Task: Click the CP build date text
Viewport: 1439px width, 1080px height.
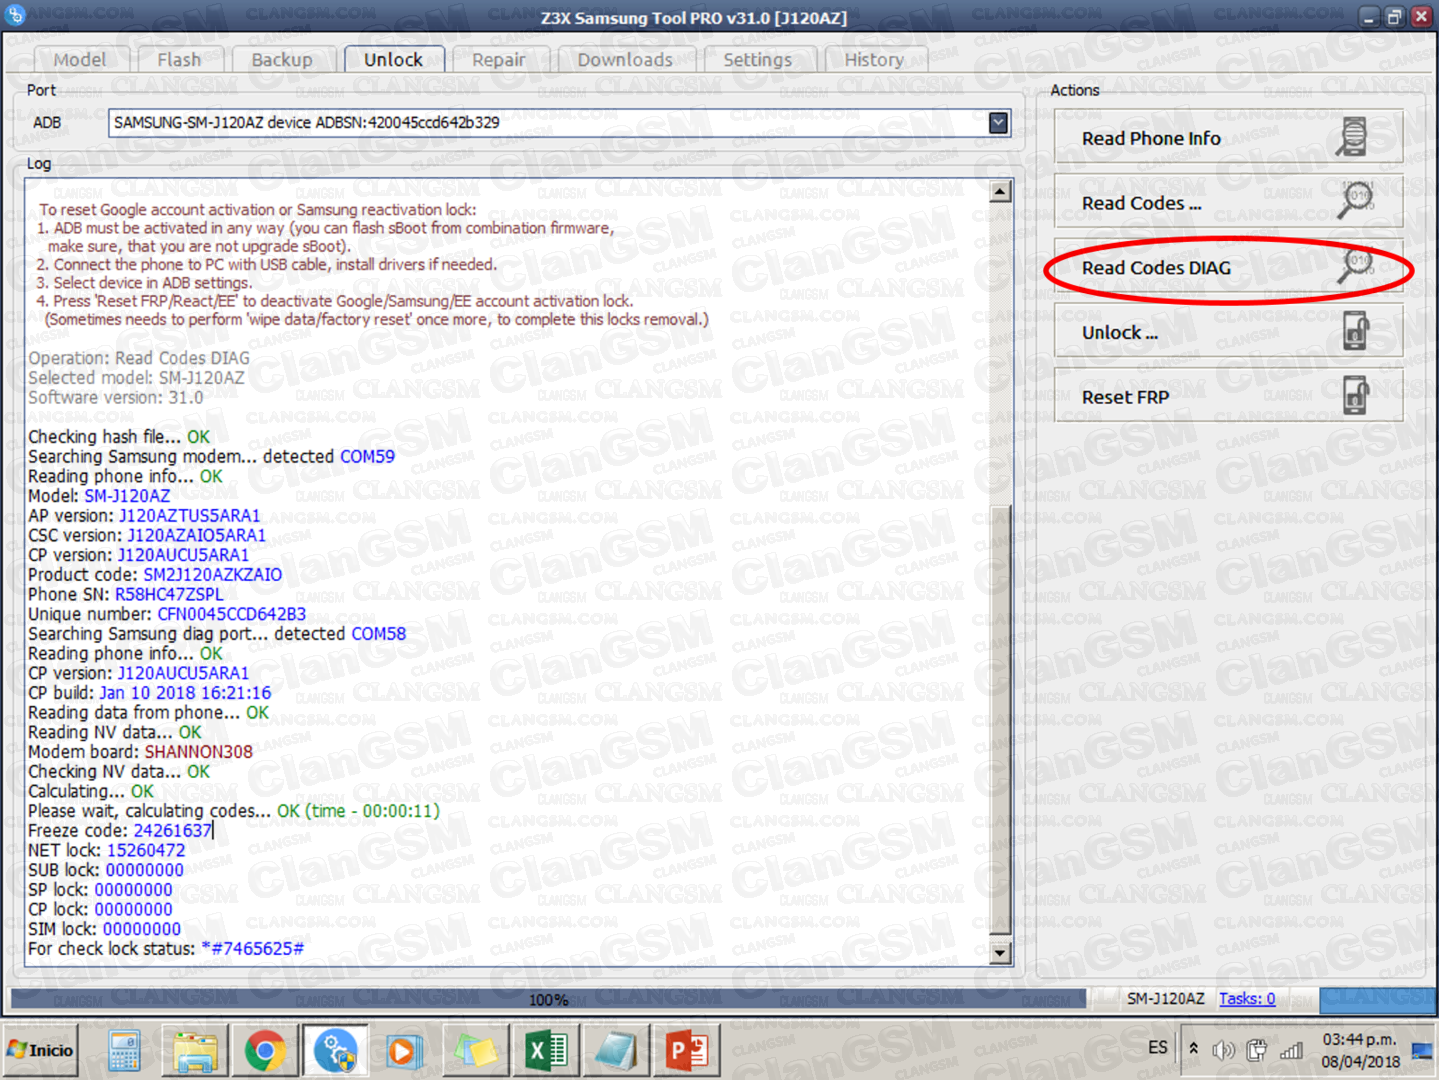Action: pos(185,692)
